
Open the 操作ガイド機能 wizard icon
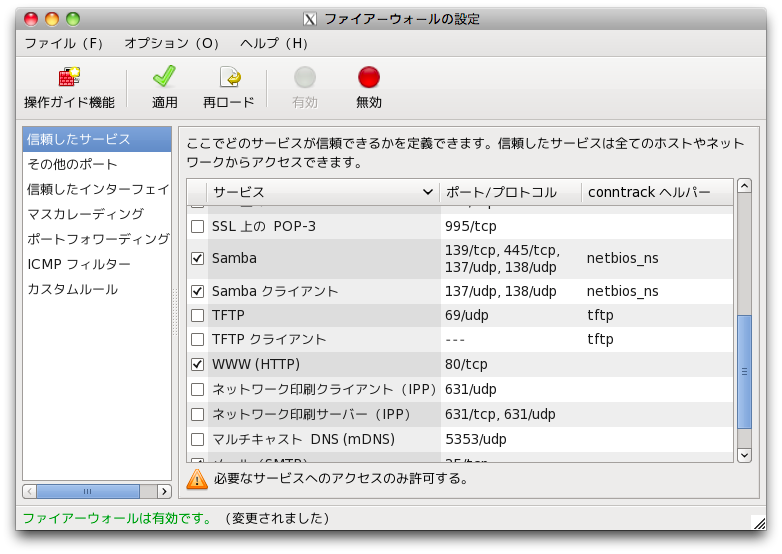69,78
